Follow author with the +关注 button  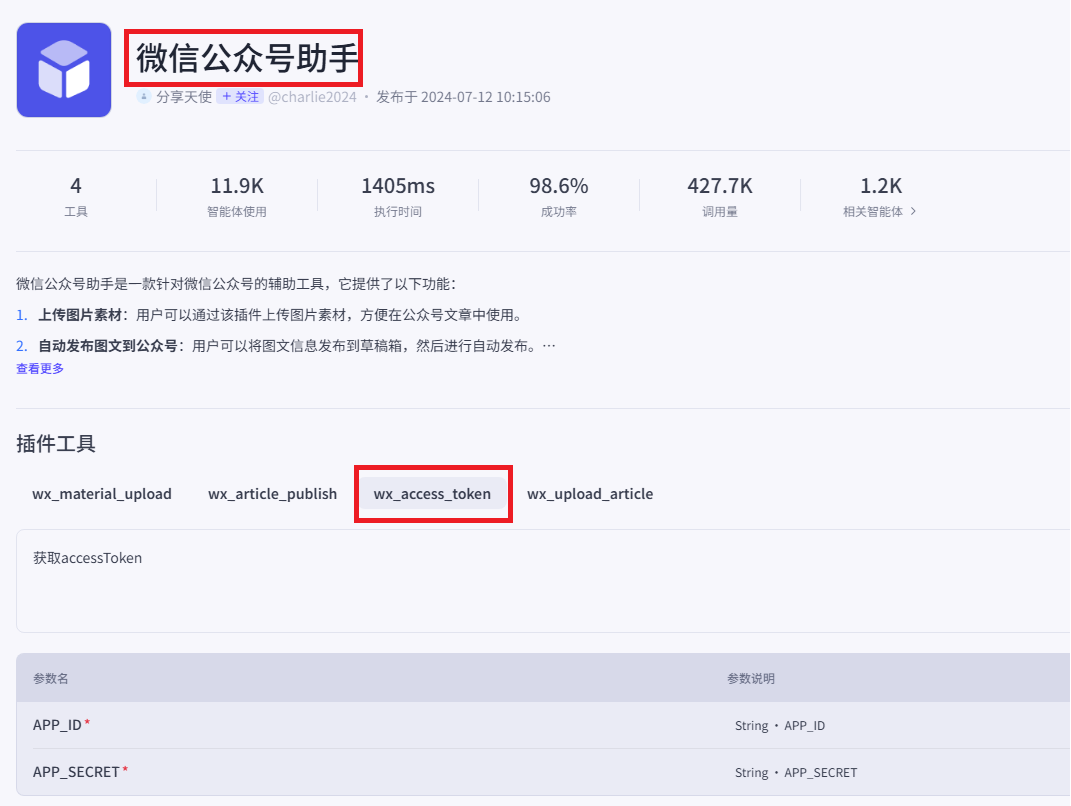click(x=240, y=96)
